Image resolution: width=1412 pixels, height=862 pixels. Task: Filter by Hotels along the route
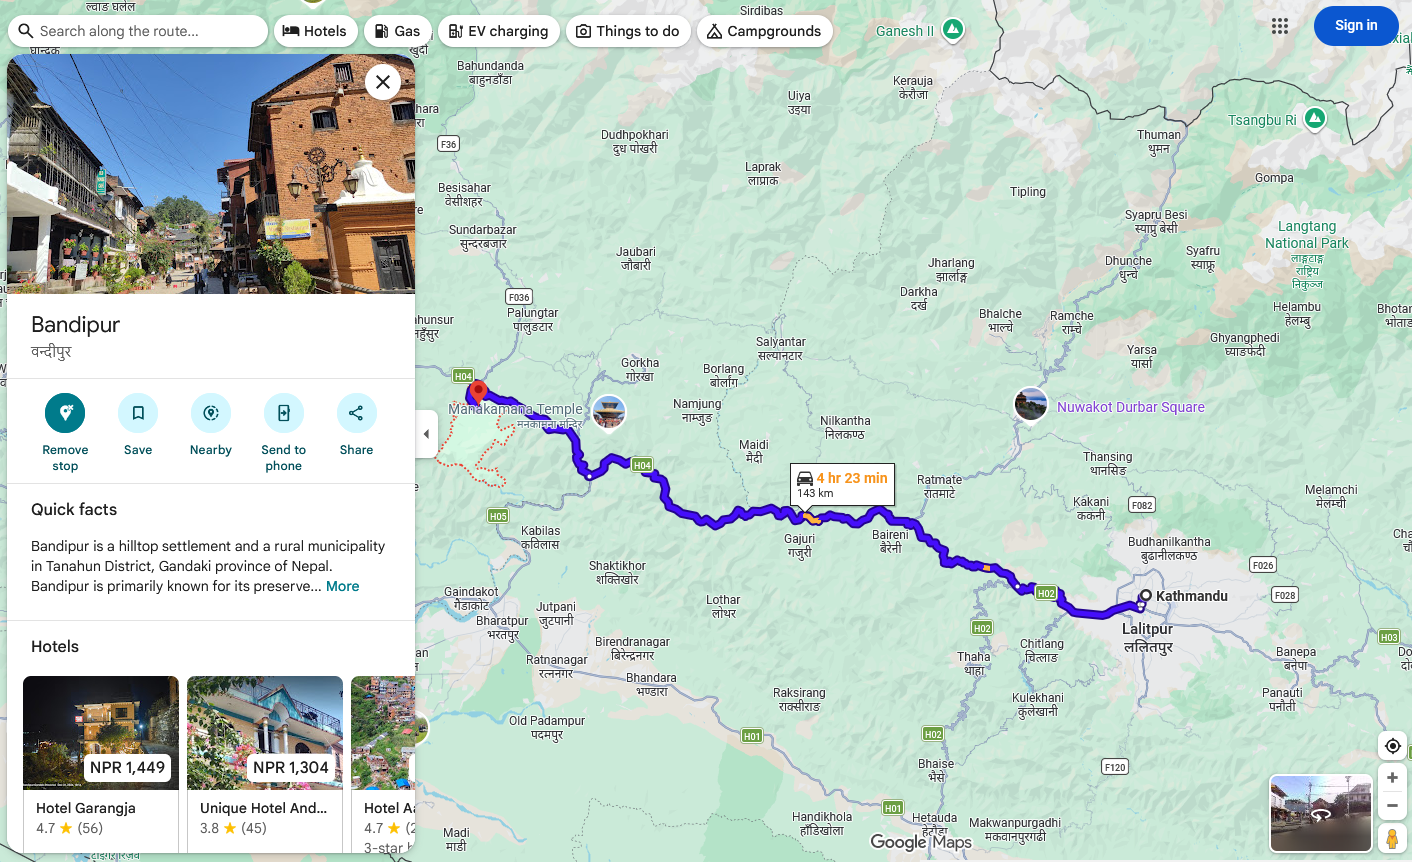coord(314,31)
